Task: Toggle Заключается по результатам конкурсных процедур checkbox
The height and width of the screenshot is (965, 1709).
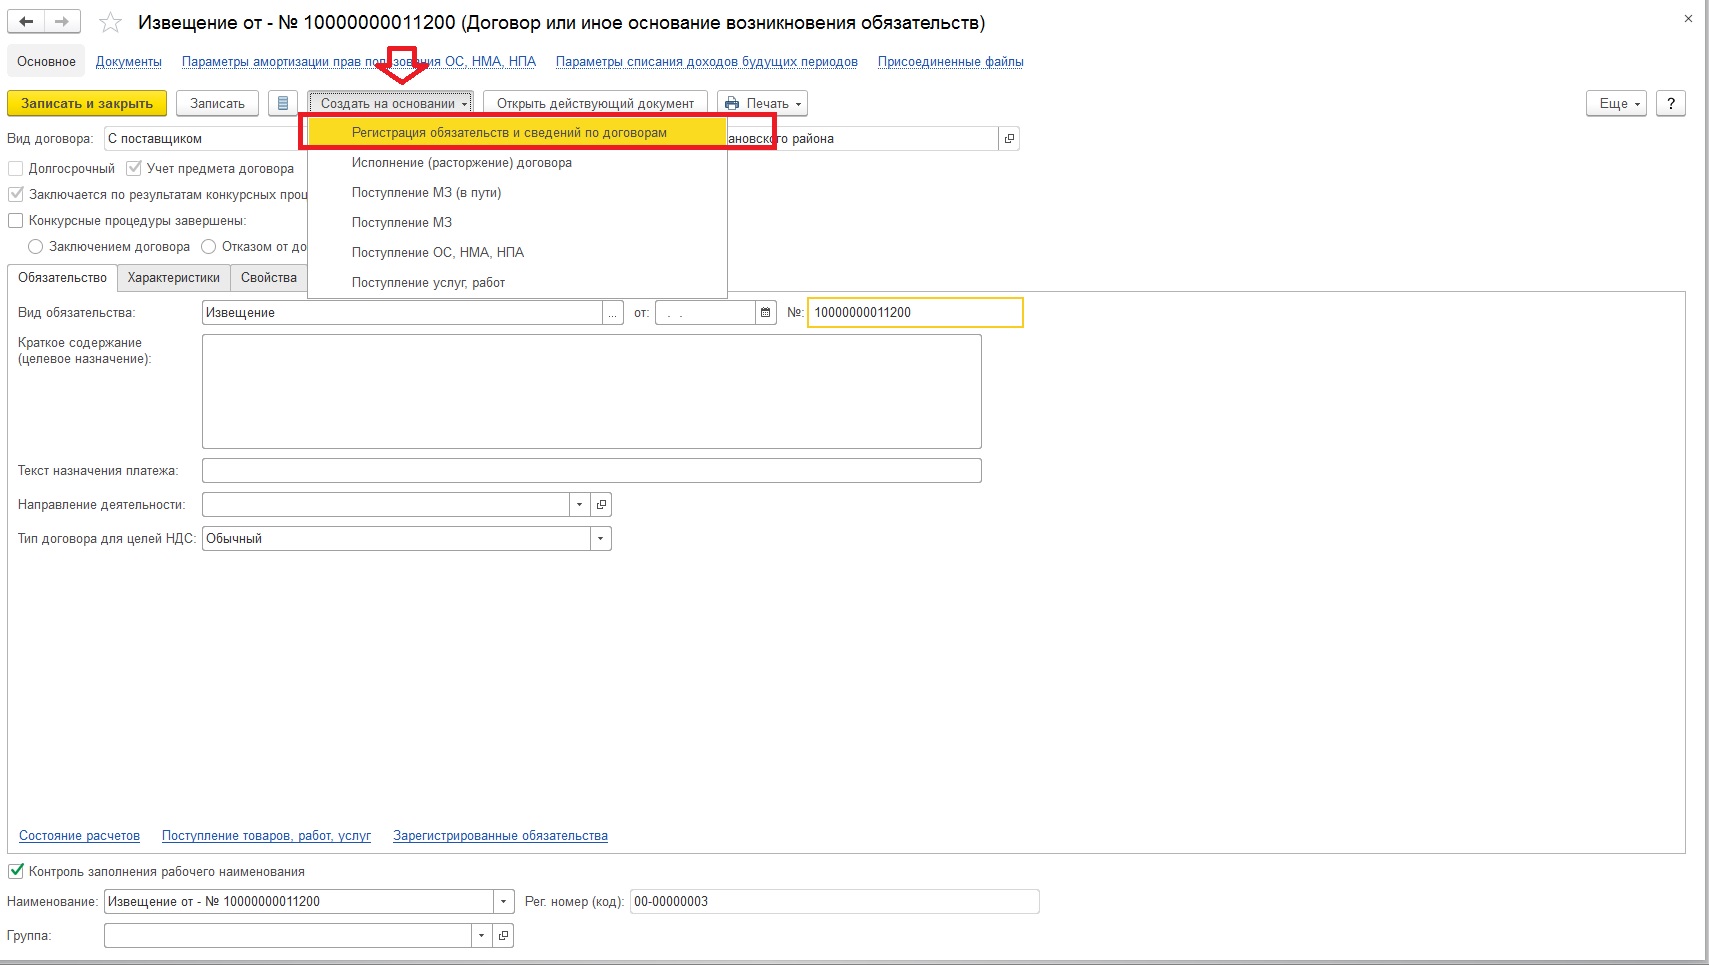Action: pos(15,194)
